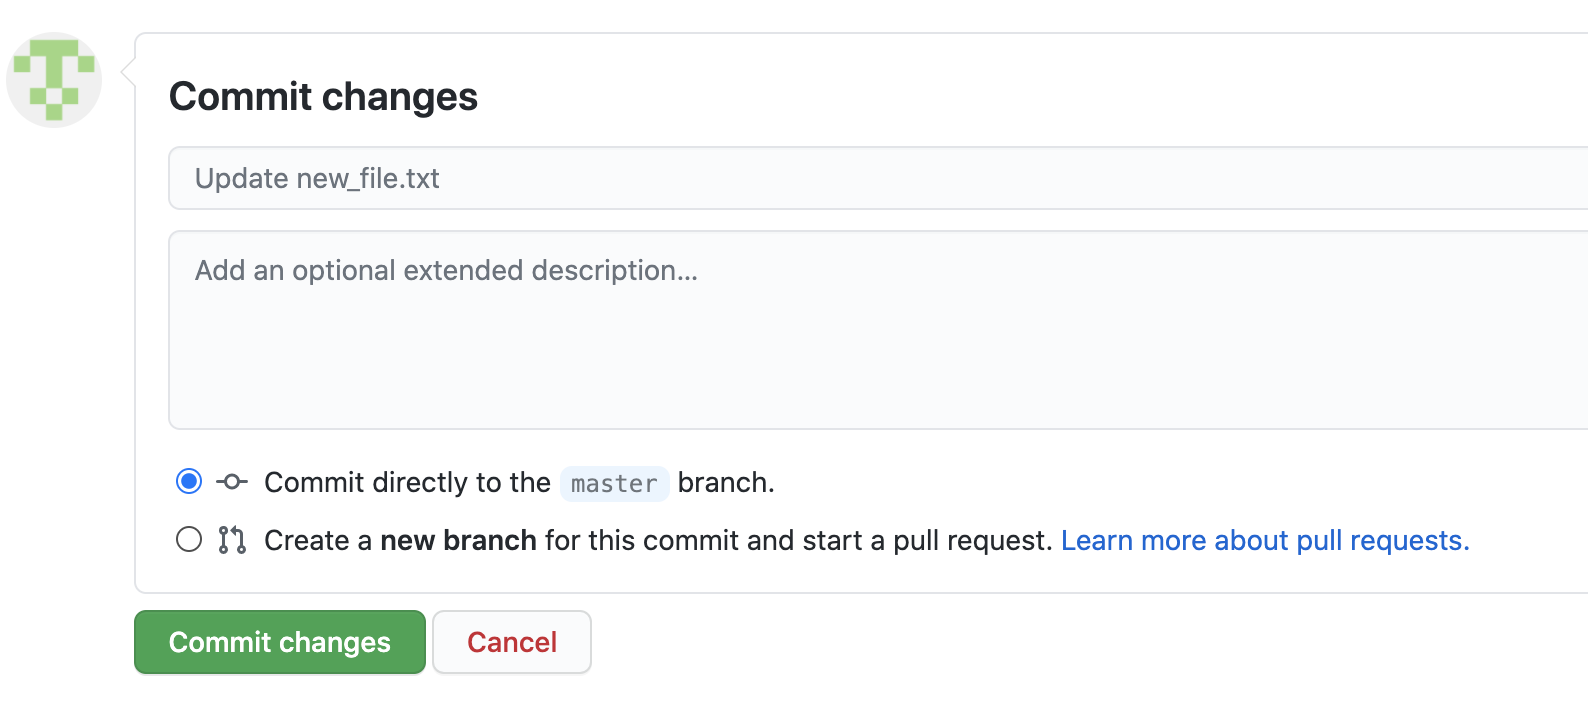The image size is (1588, 720).
Task: Select the commit directly to master radio
Action: [189, 482]
